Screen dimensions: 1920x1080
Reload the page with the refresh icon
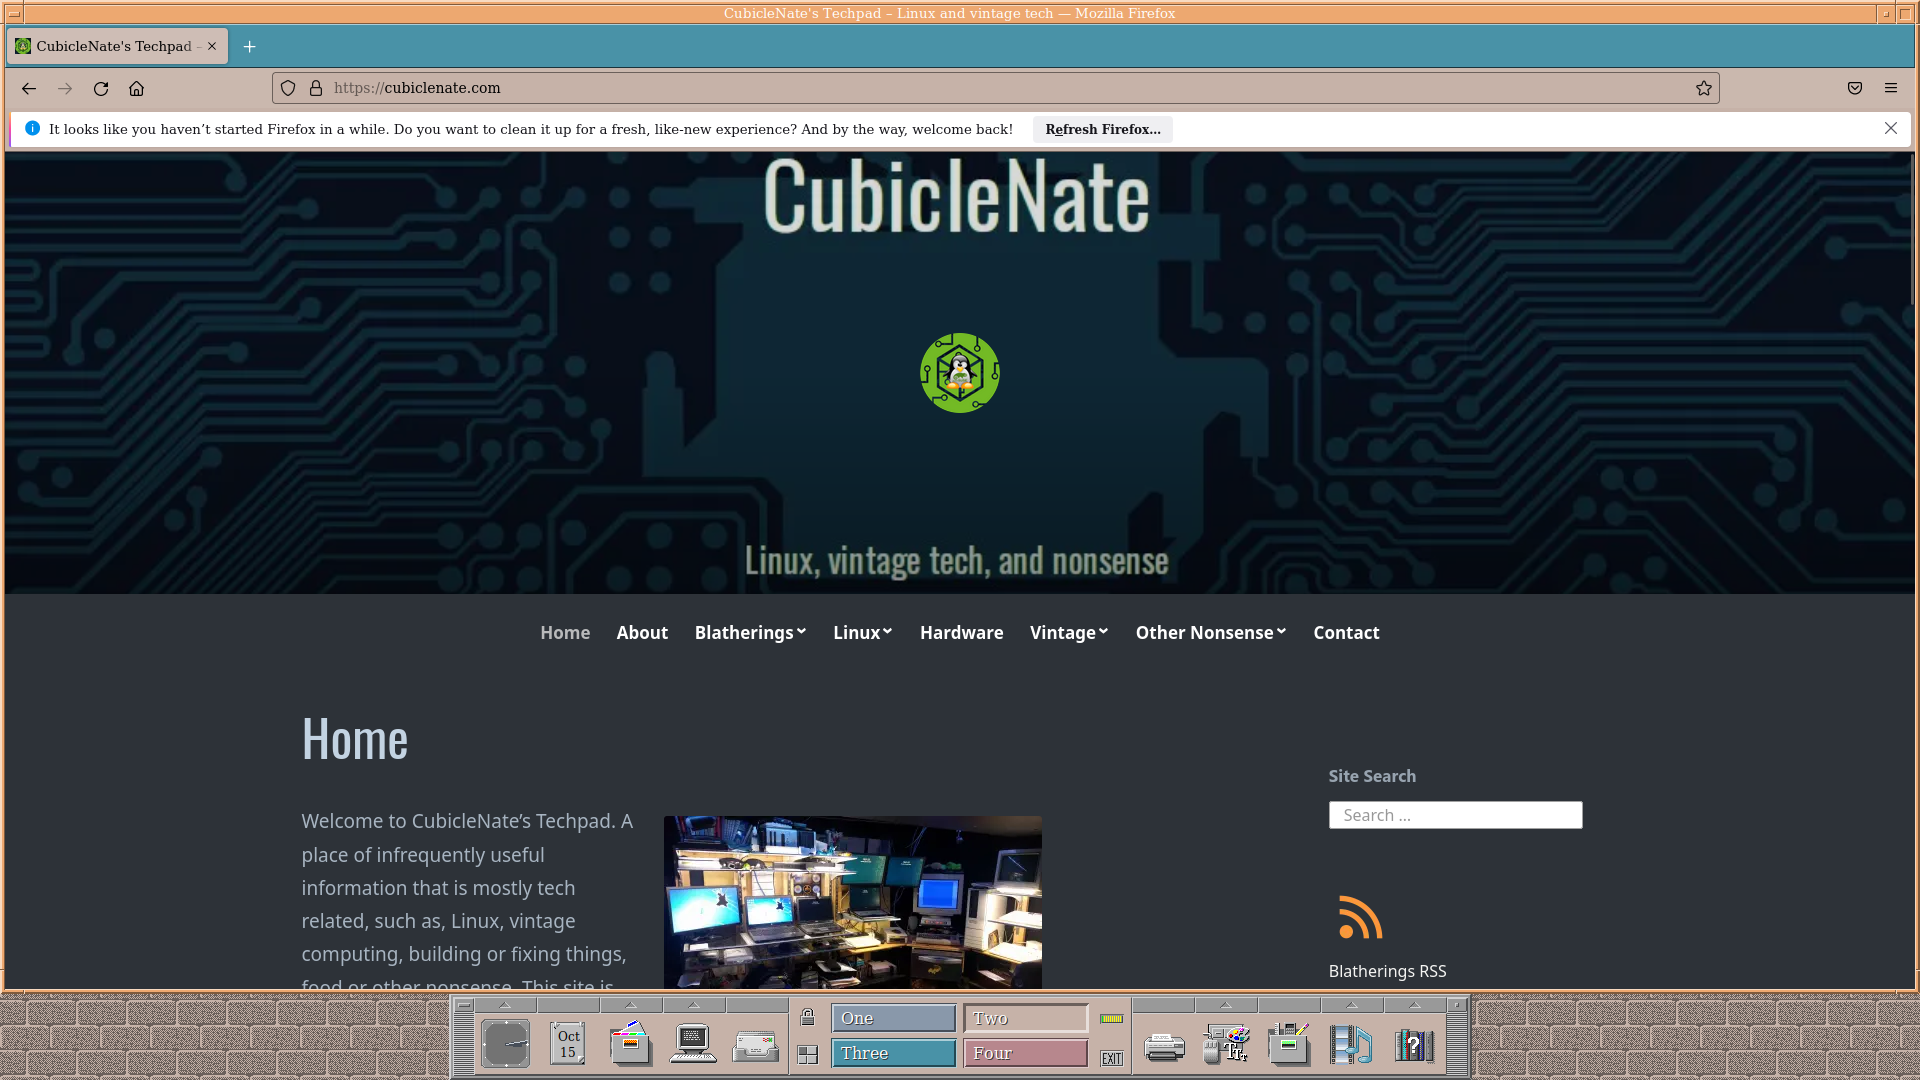coord(101,88)
